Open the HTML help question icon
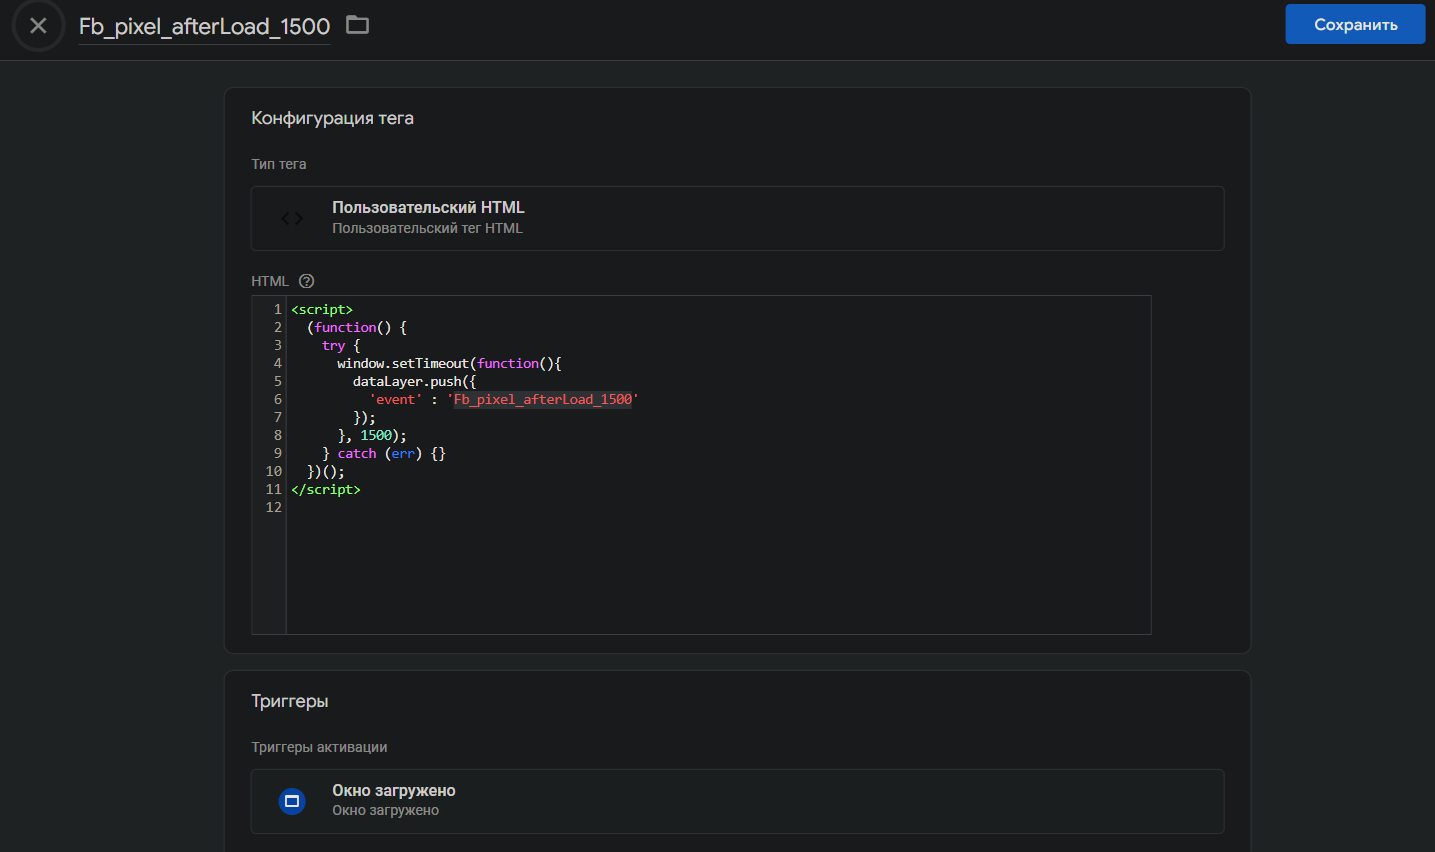Viewport: 1435px width, 852px height. pos(307,281)
